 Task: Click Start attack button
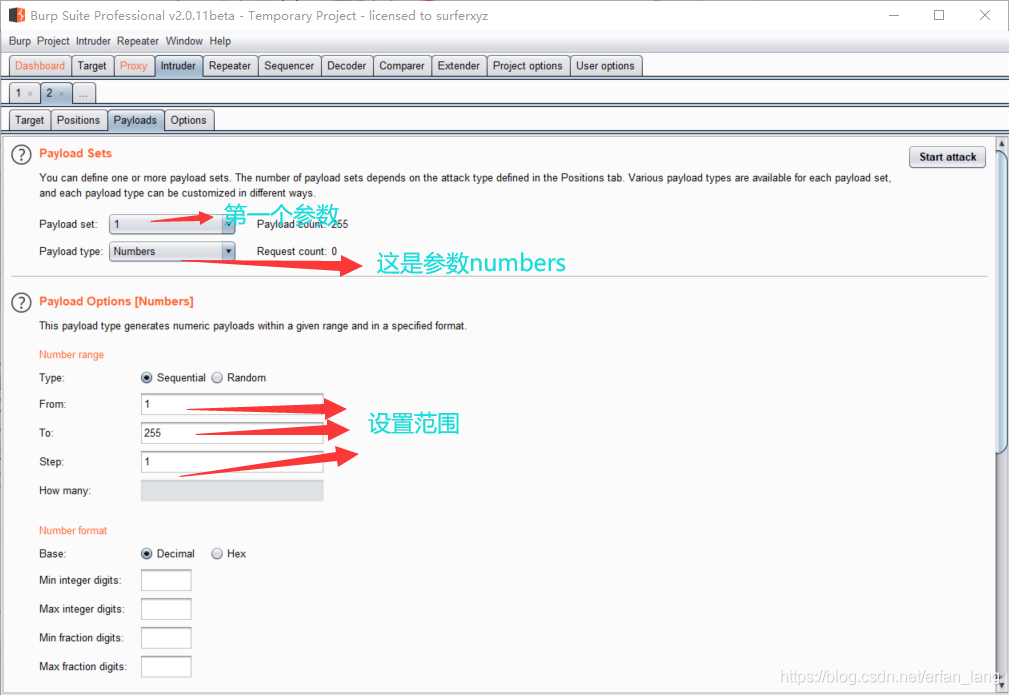pyautogui.click(x=947, y=157)
